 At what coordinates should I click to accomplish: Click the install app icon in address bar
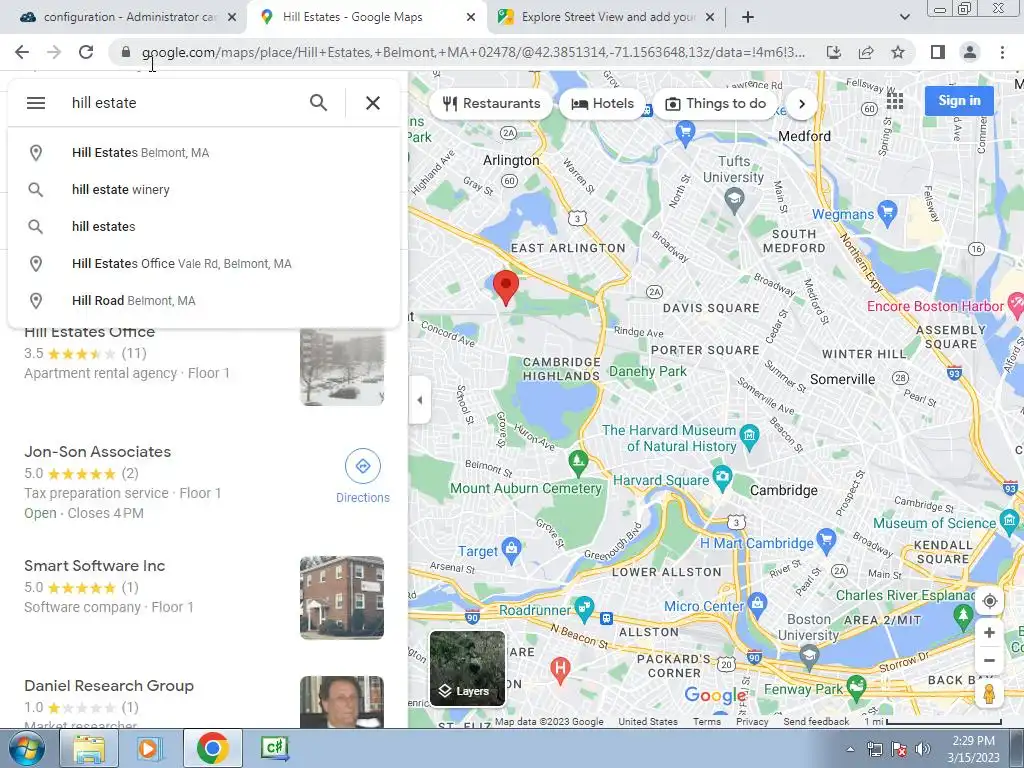click(x=834, y=52)
